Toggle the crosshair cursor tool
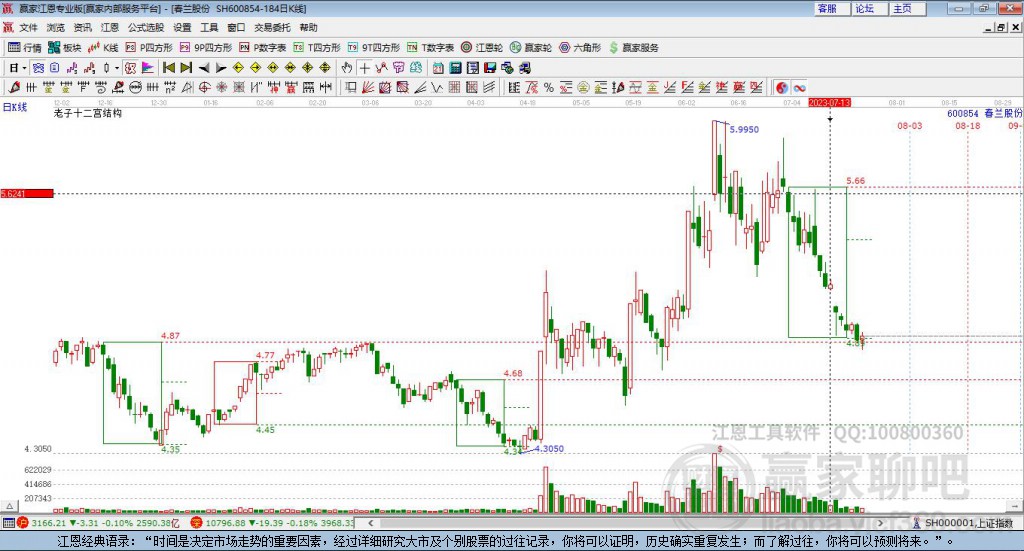The image size is (1024, 551). pyautogui.click(x=364, y=68)
